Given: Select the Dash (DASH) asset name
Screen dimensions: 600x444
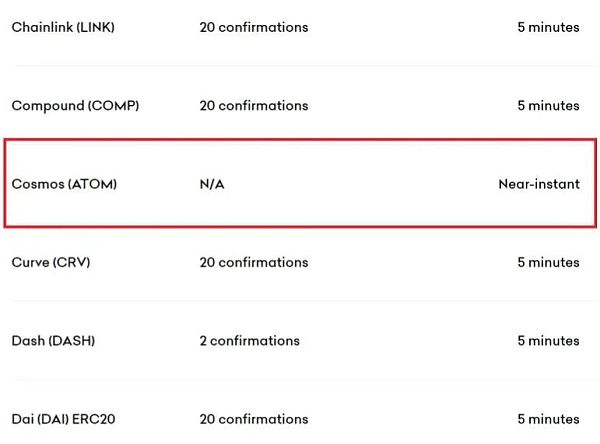Looking at the screenshot, I should (53, 340).
